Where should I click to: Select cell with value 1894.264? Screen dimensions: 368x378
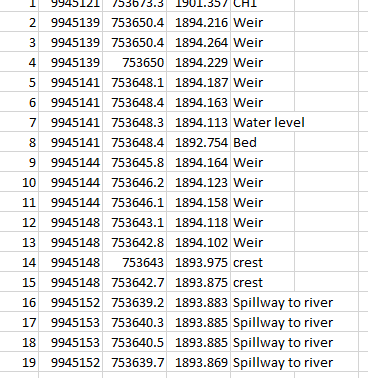[x=199, y=42]
